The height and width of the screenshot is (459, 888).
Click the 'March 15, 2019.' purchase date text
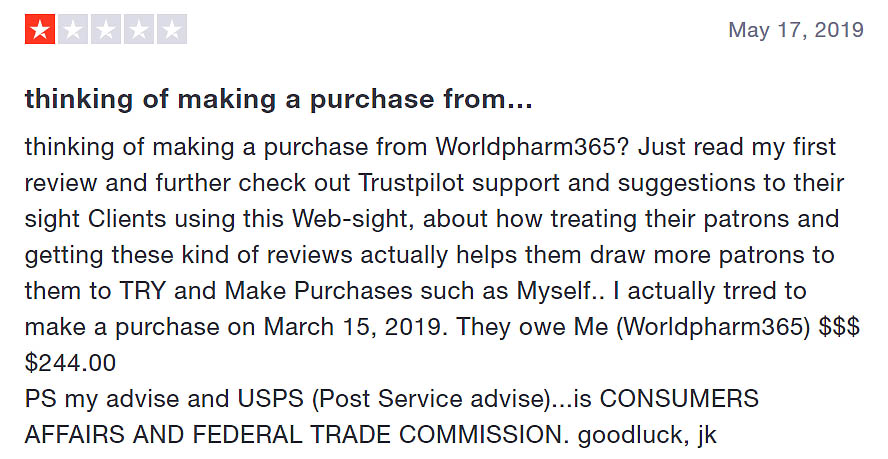[356, 327]
